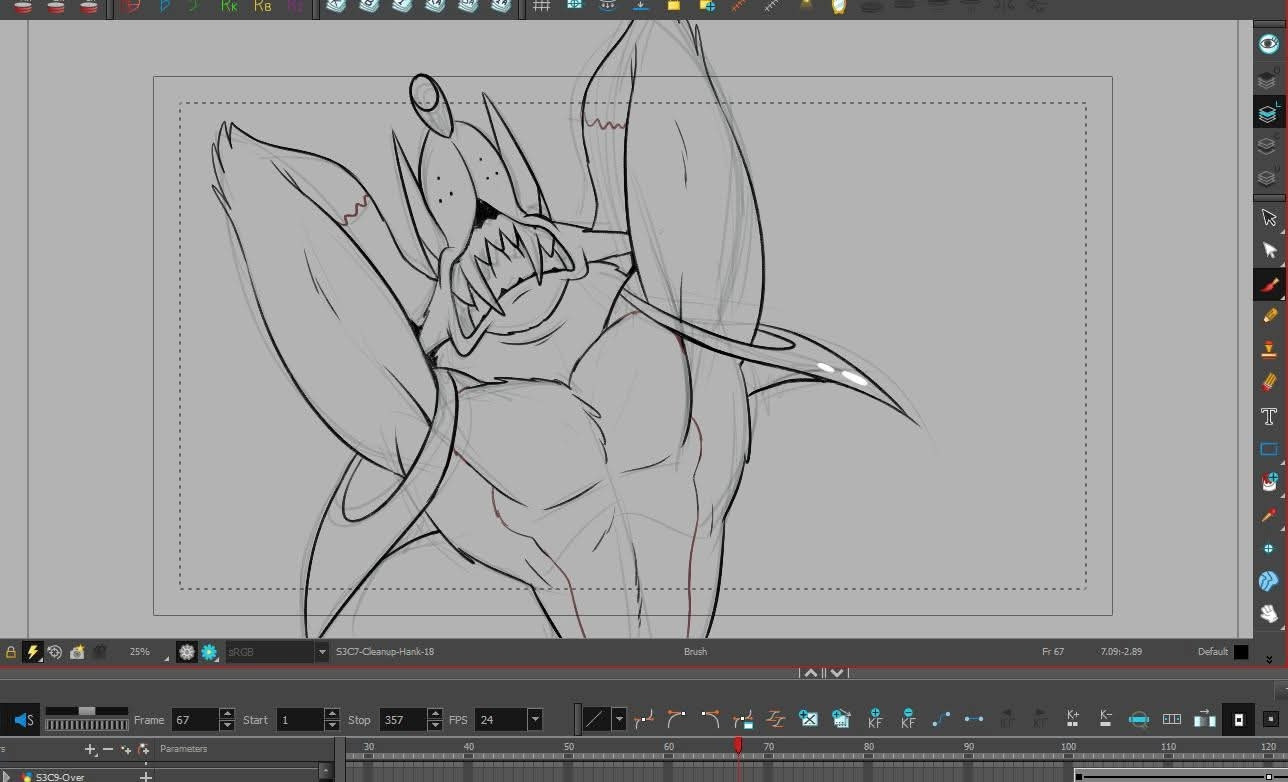Image resolution: width=1288 pixels, height=782 pixels.
Task: Open the pencil line style dropdown arrow
Action: point(619,719)
